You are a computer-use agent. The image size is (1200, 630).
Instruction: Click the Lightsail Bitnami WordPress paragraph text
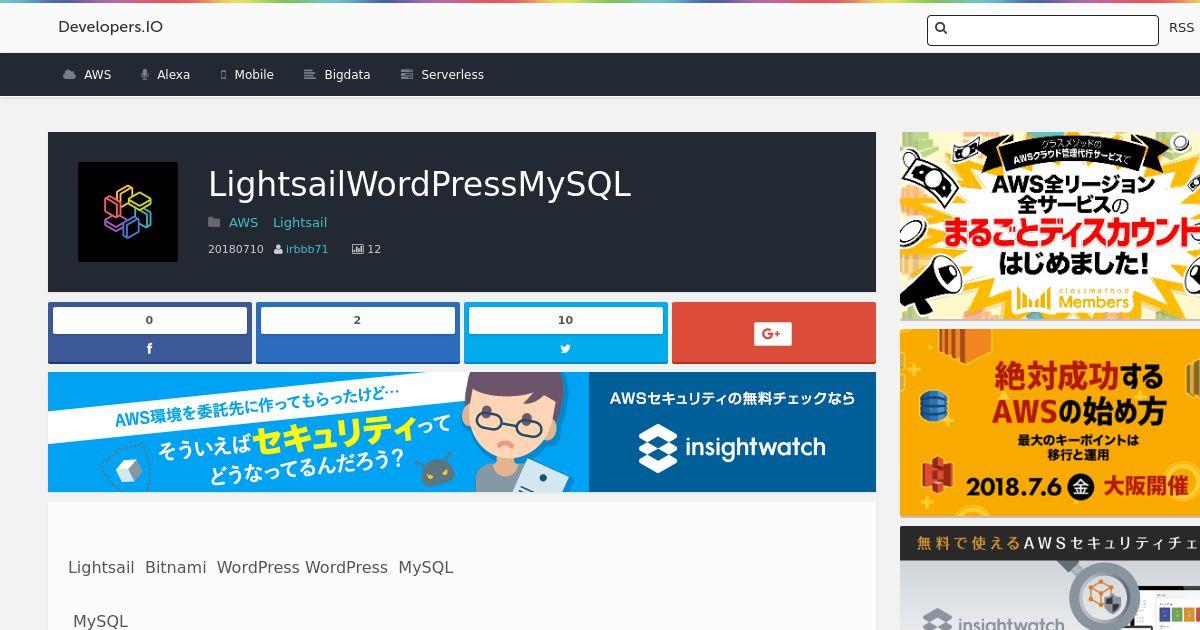(261, 567)
